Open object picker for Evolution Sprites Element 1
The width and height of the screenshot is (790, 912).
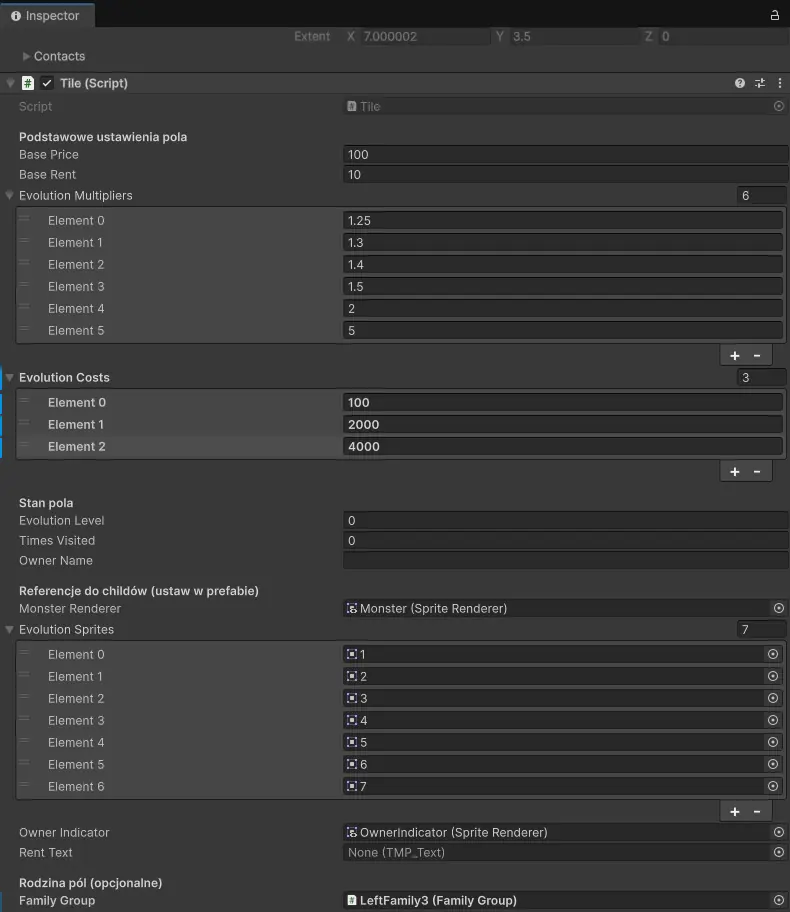click(x=773, y=676)
